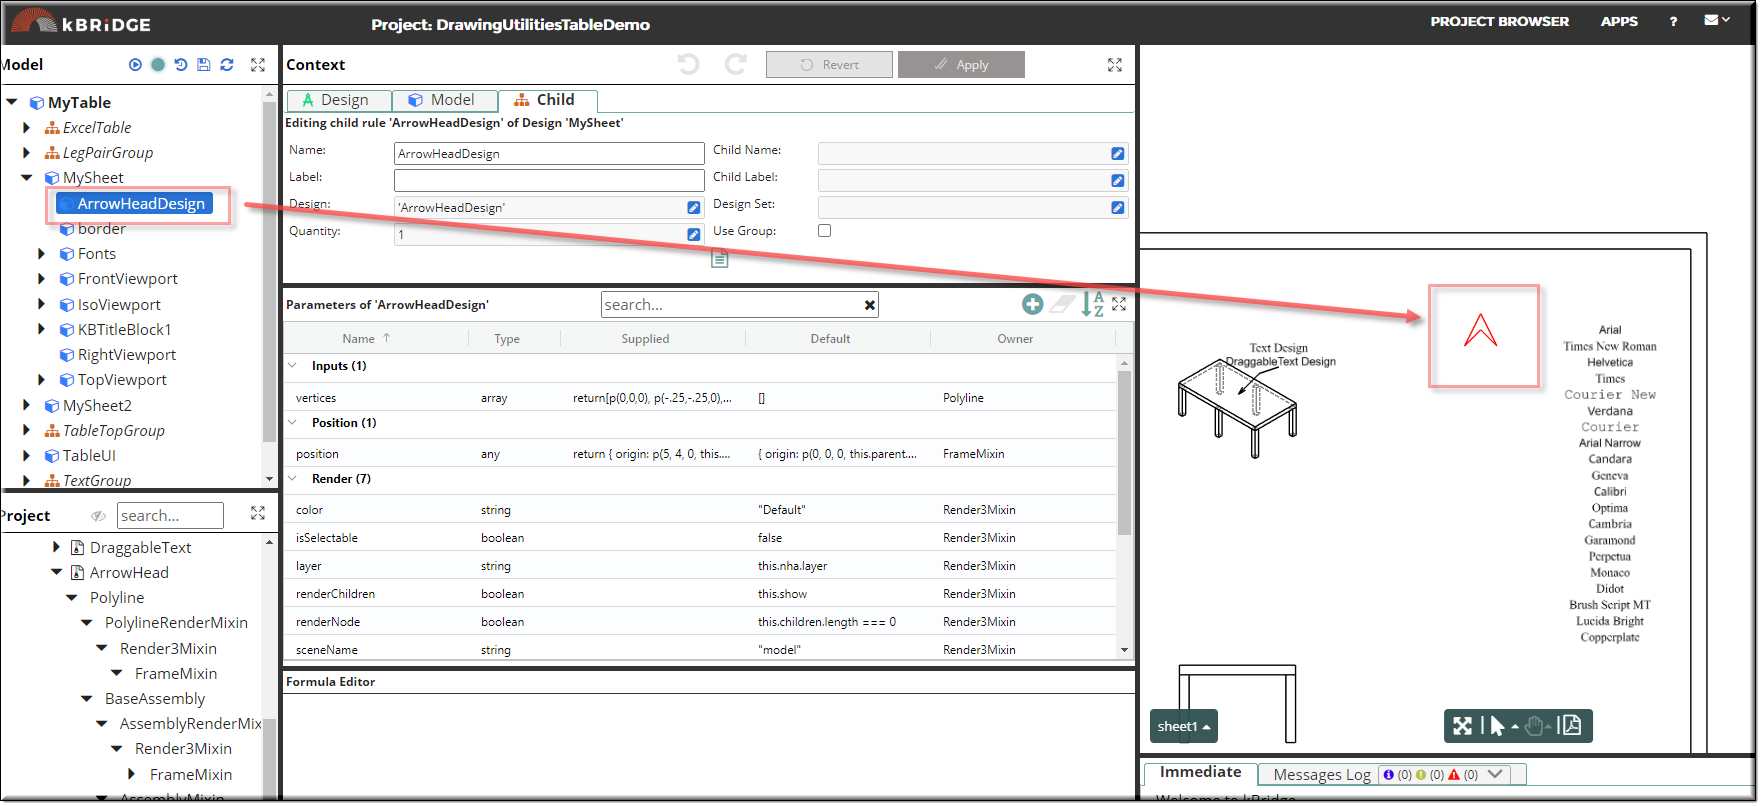The height and width of the screenshot is (806, 1761).
Task: Click the Model panel refresh icon
Action: click(227, 65)
